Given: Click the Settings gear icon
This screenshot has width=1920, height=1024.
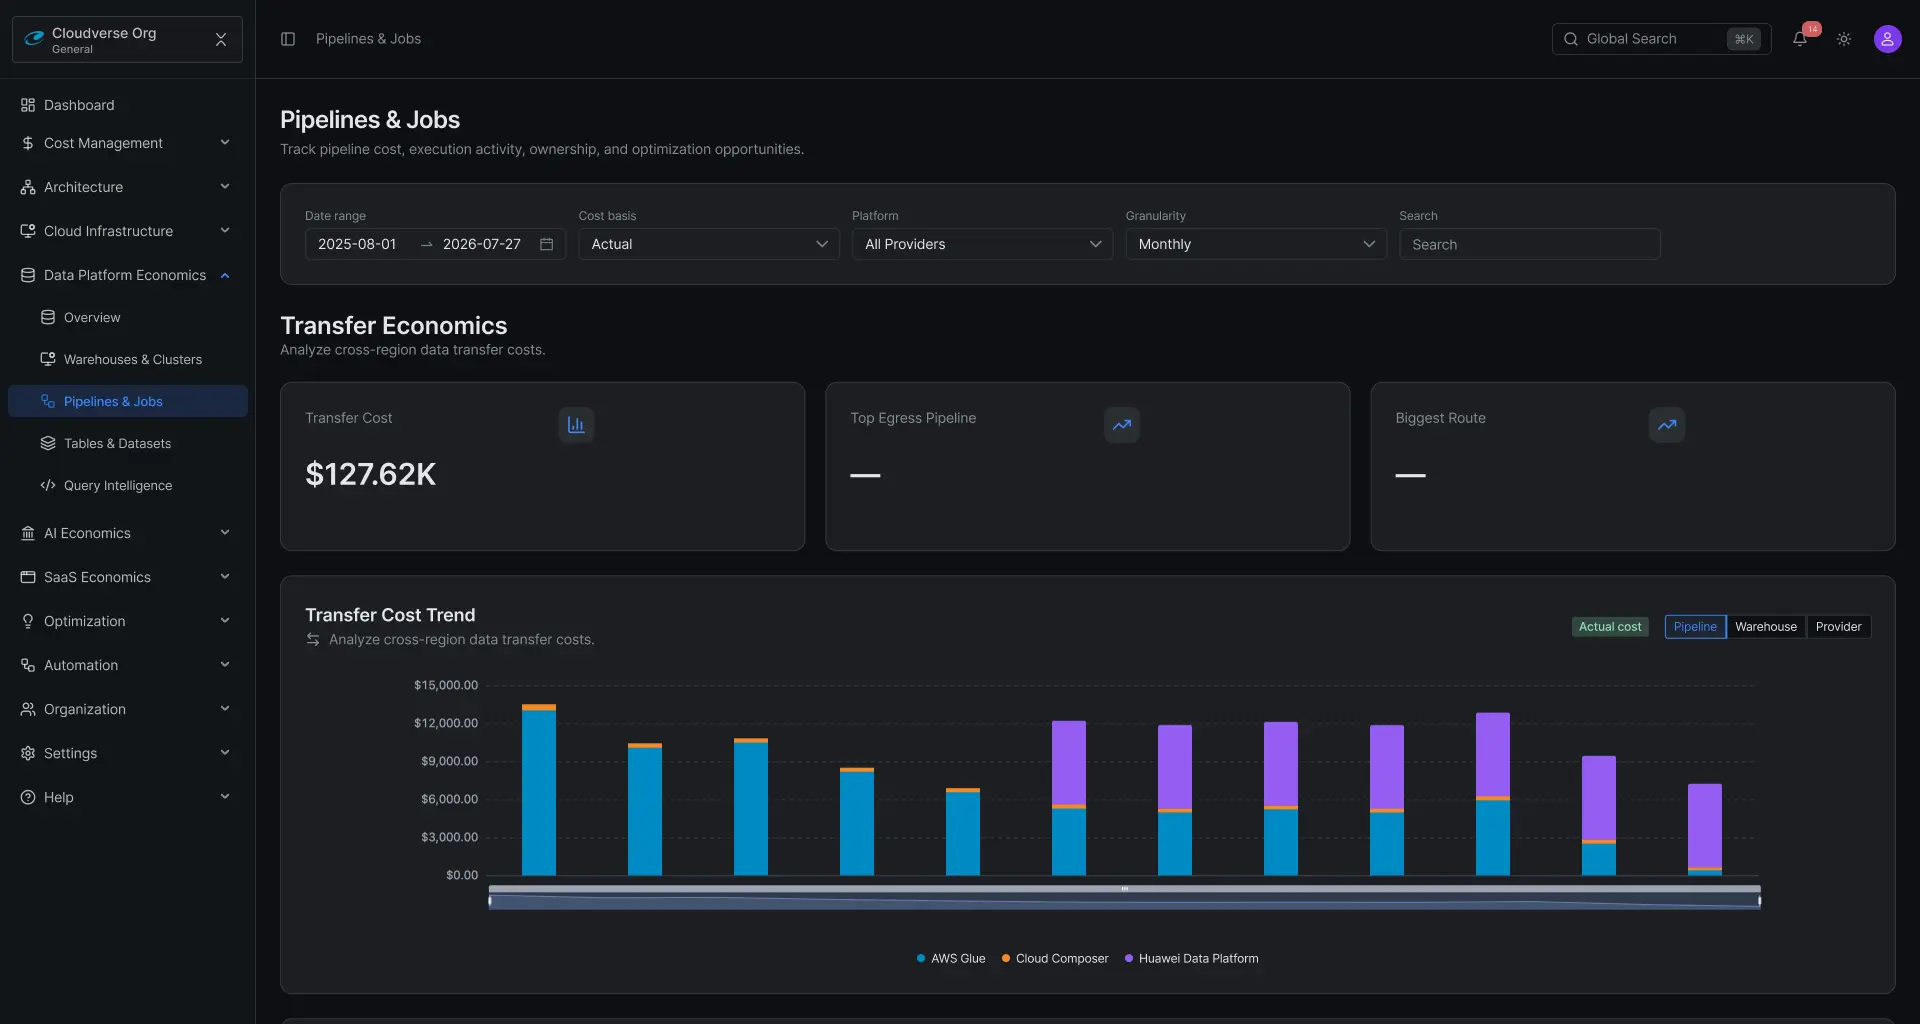Looking at the screenshot, I should pyautogui.click(x=28, y=753).
